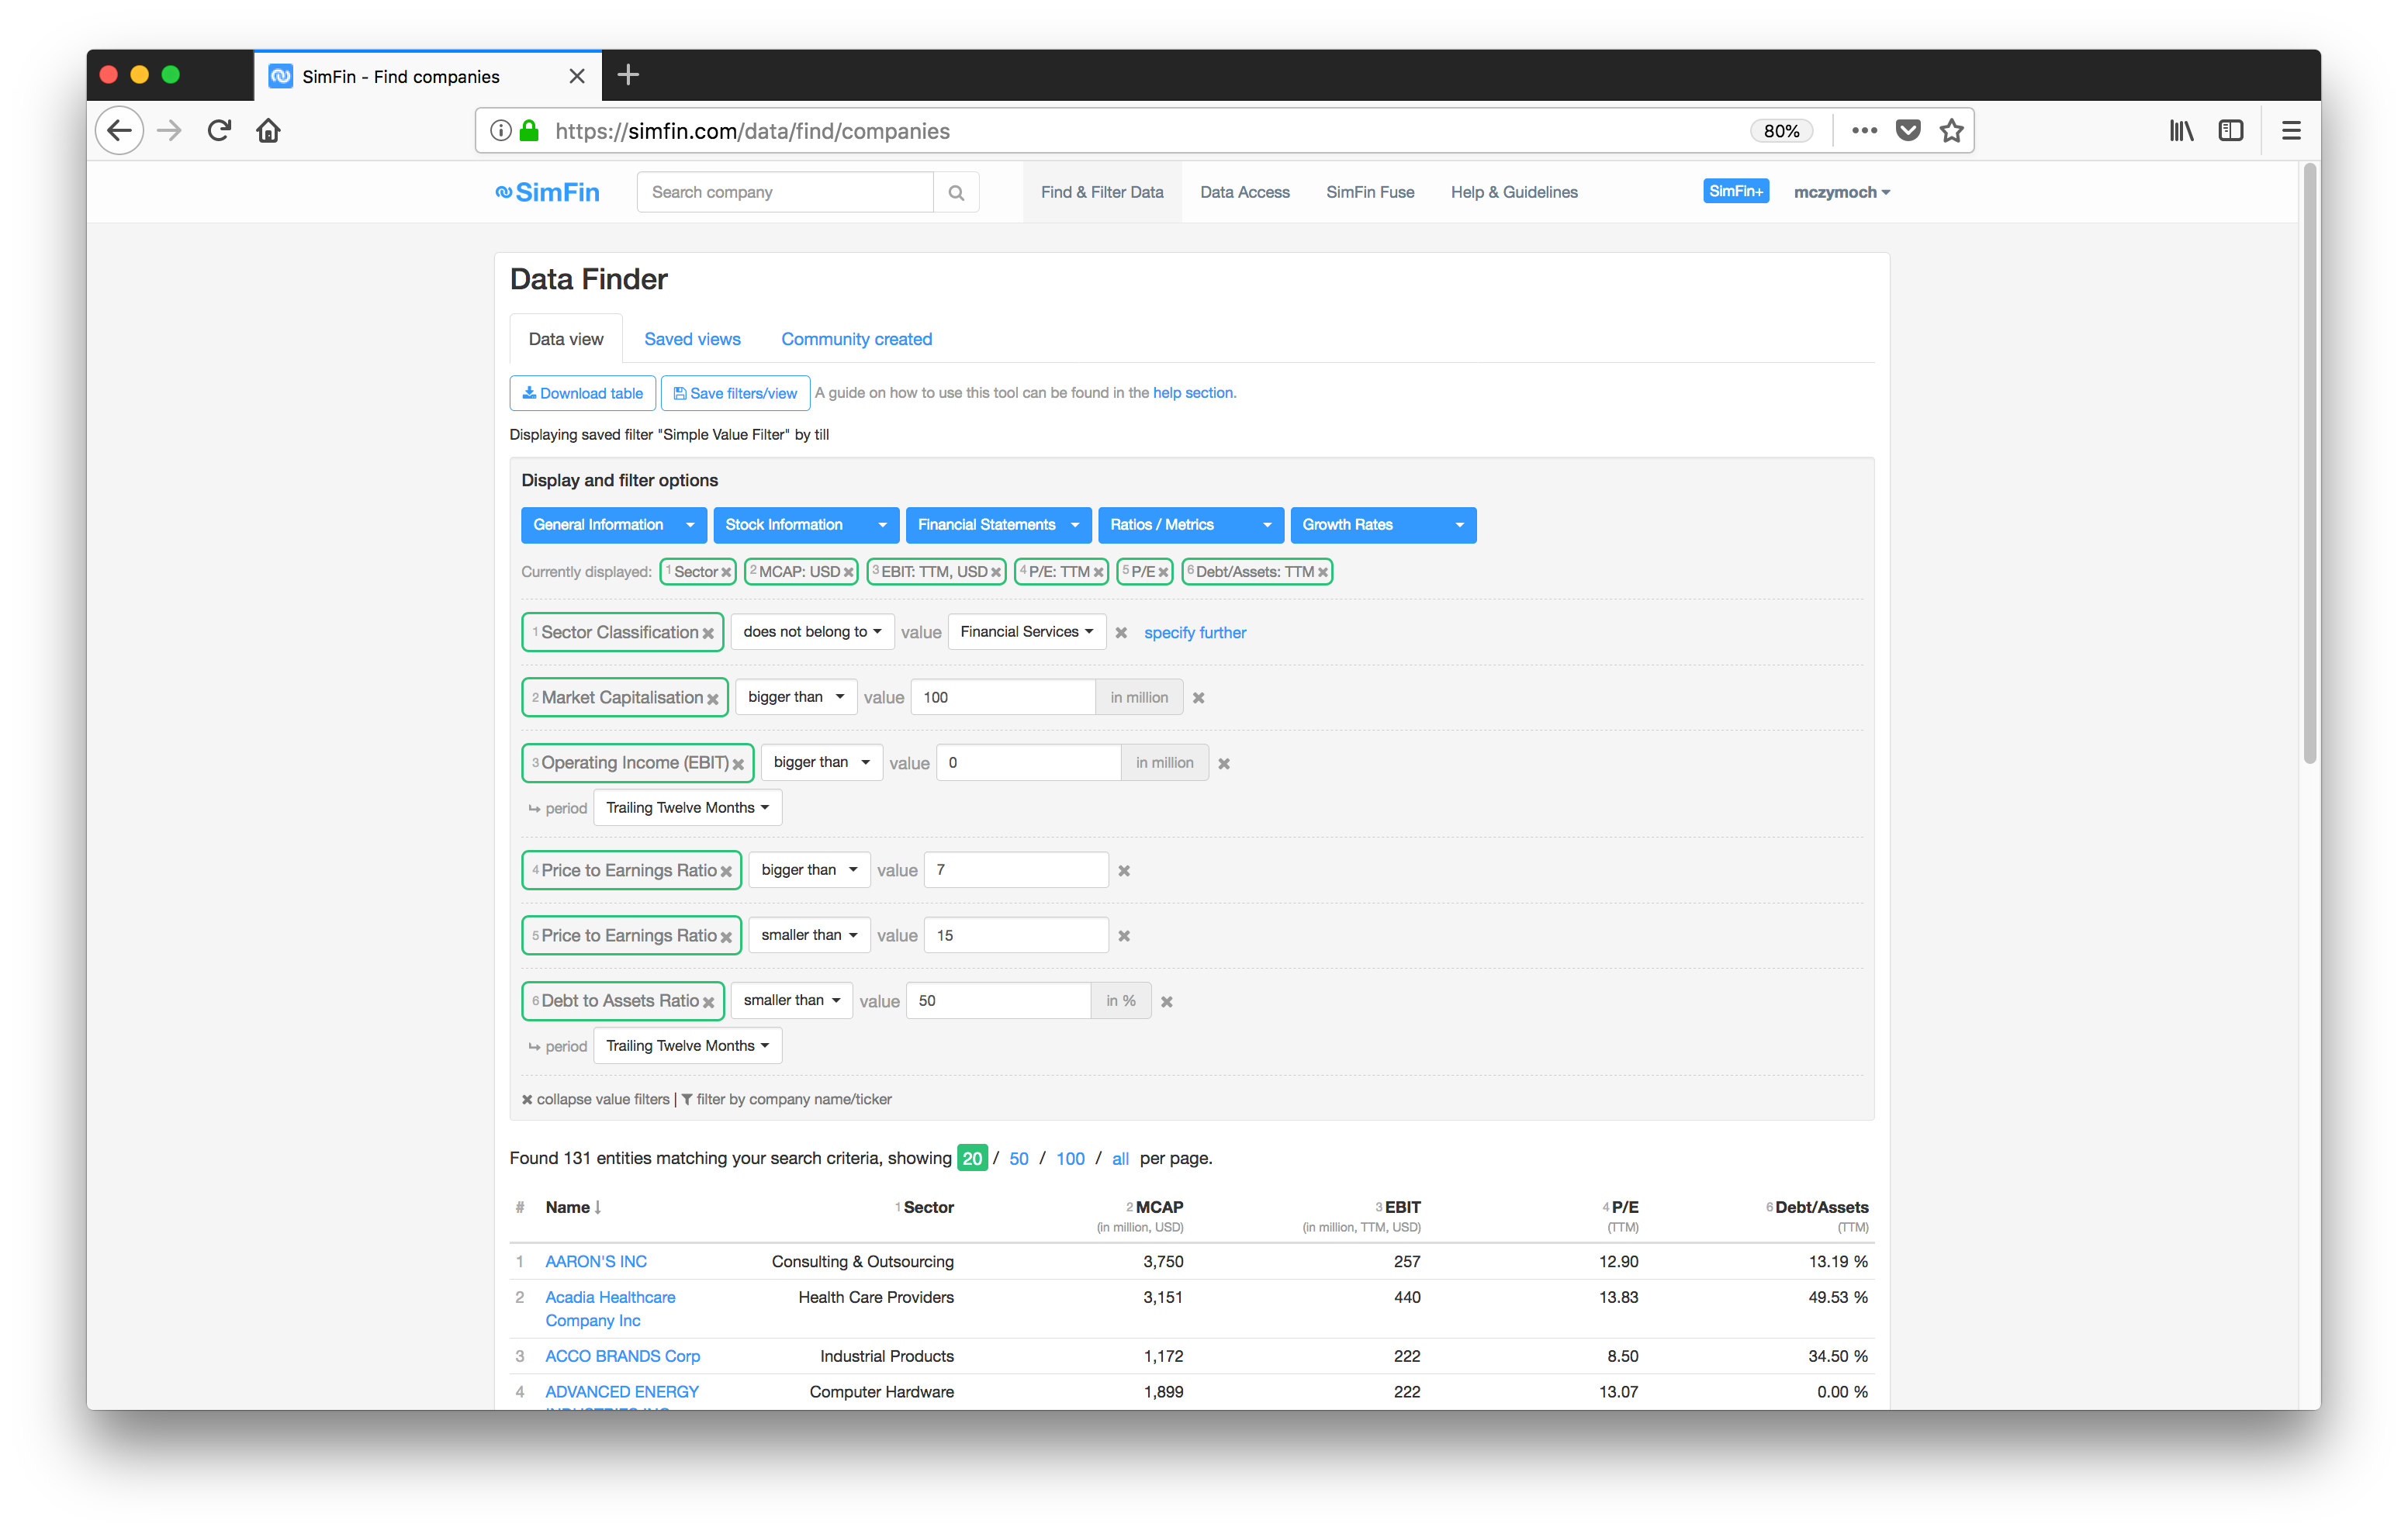Delete the Market Capitalisation filter row
Screen dimensions: 2408x1534
(1198, 698)
